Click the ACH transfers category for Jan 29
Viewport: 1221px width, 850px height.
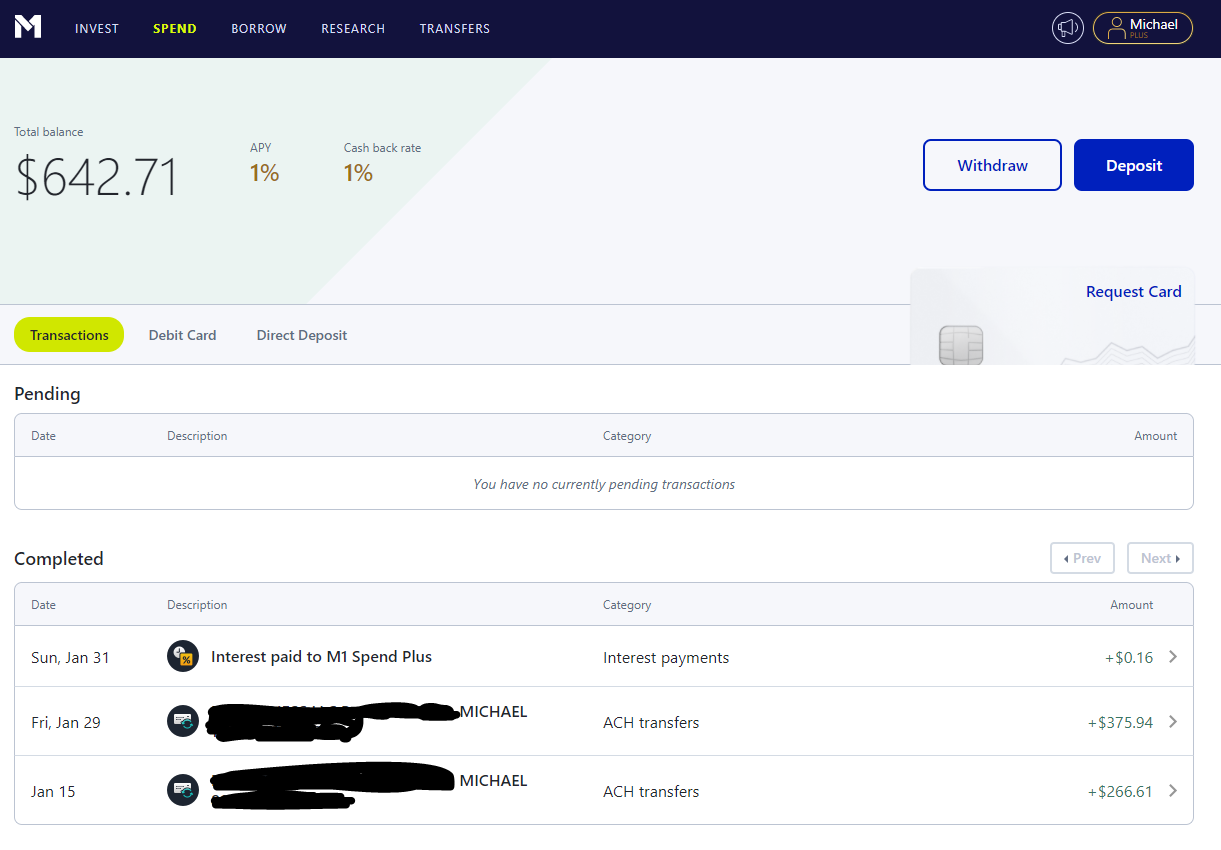[x=651, y=722]
